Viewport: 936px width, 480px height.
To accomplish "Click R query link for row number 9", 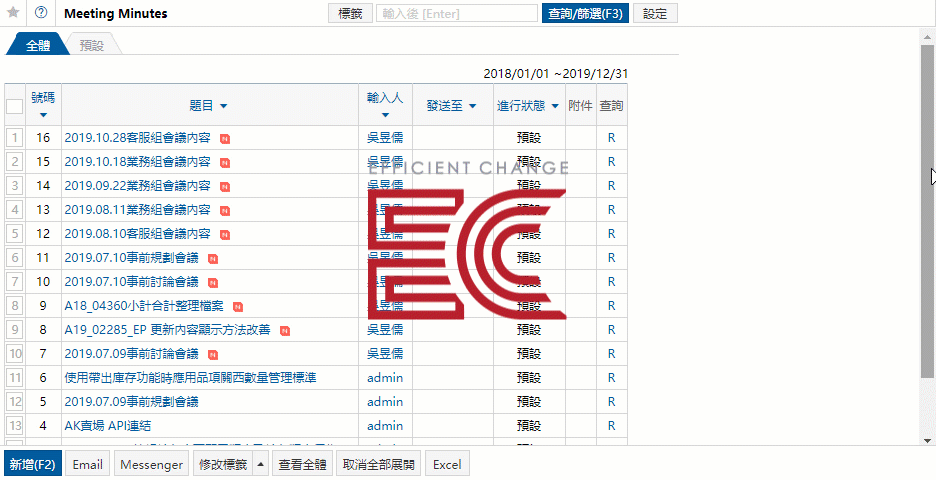I will (611, 306).
